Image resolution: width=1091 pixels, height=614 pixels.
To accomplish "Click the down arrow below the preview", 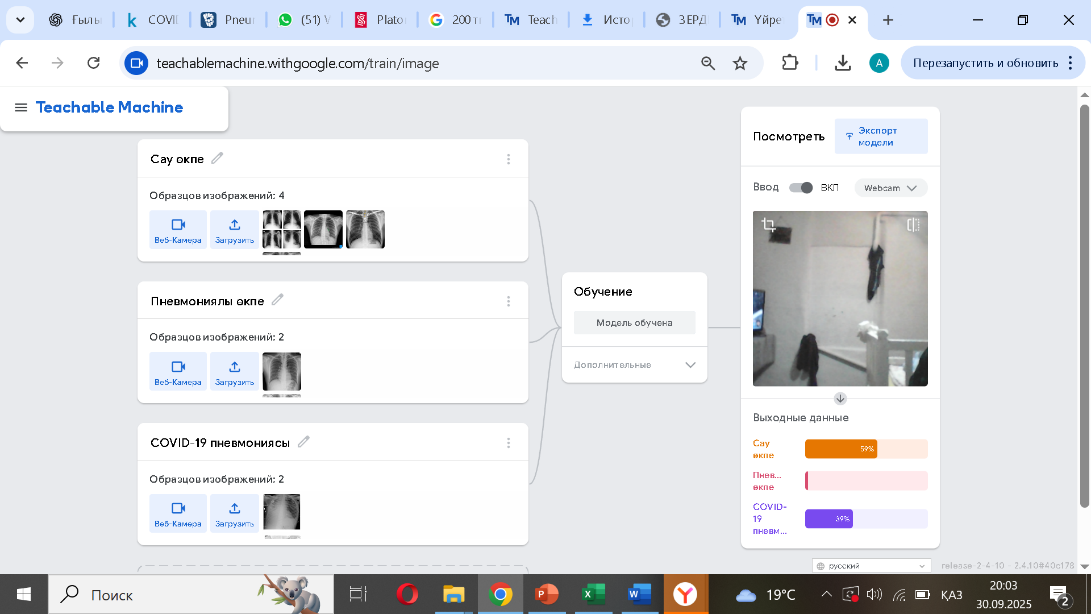I will click(840, 398).
